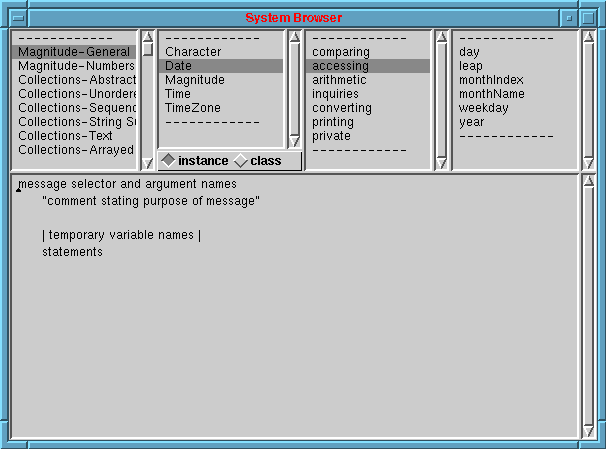The height and width of the screenshot is (449, 606).
Task: Select the arithmetic protocol
Action: click(x=368, y=80)
